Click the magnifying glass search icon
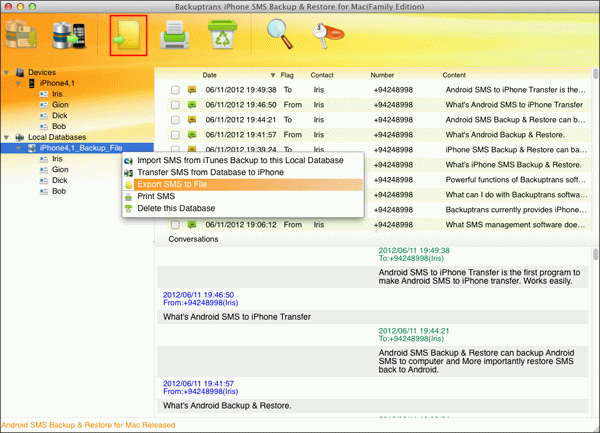 coord(280,34)
